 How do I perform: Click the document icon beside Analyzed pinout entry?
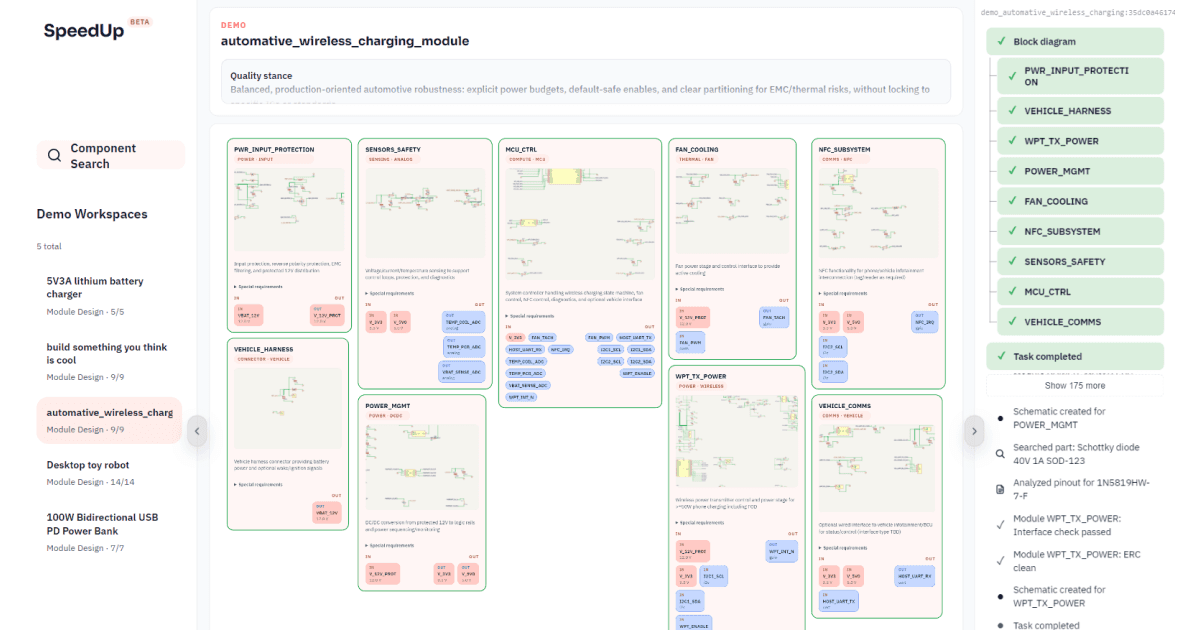[1000, 489]
